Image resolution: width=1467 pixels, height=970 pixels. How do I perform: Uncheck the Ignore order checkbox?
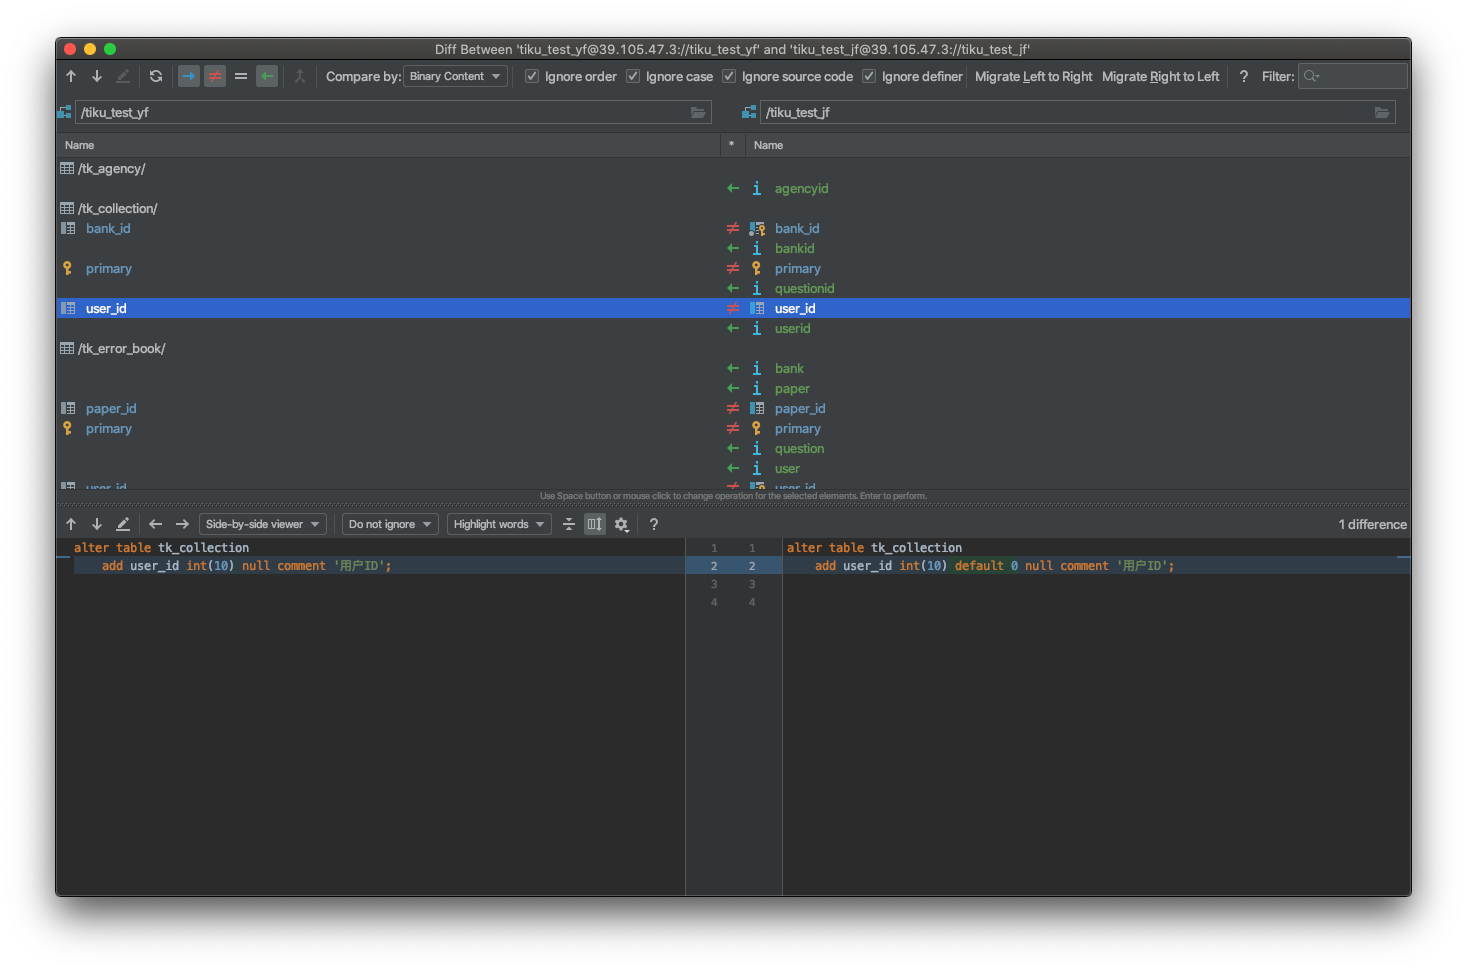pyautogui.click(x=532, y=76)
